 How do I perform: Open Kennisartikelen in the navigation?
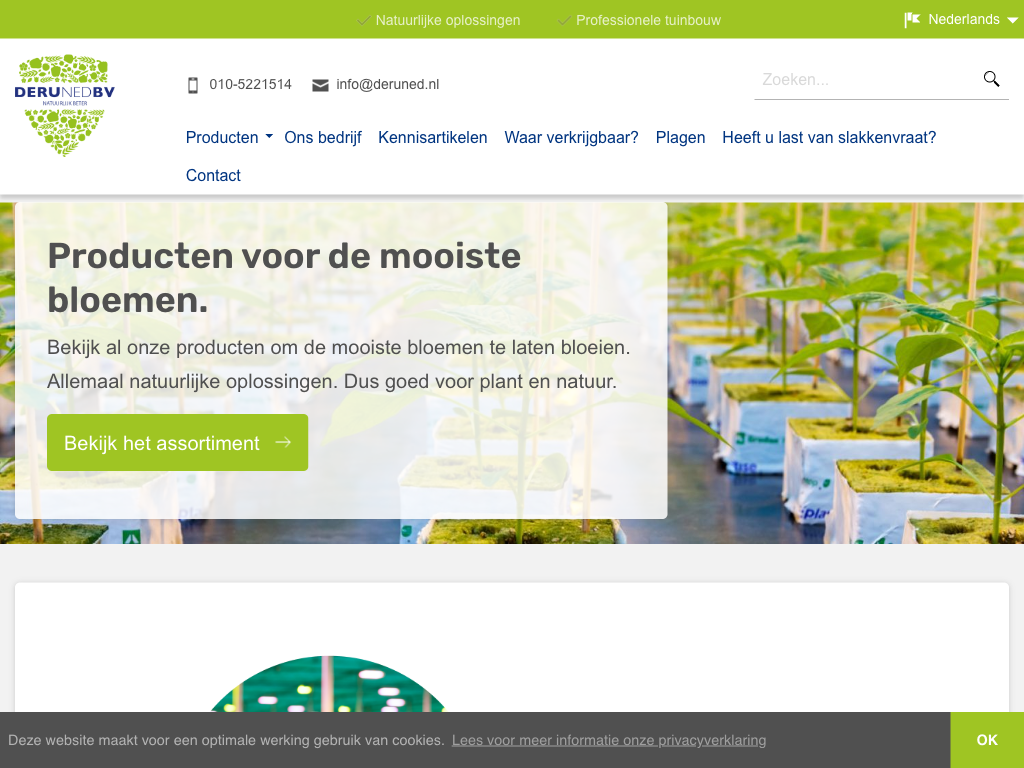[x=432, y=138]
